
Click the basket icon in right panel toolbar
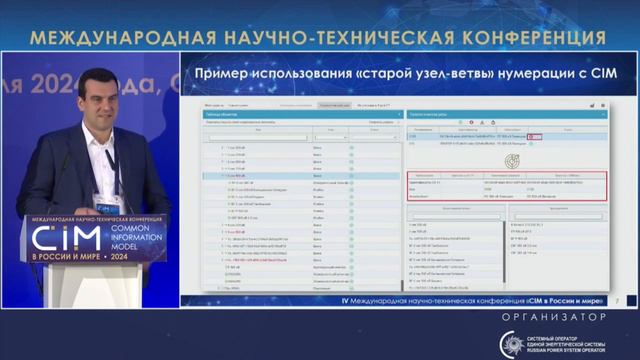coord(493,122)
